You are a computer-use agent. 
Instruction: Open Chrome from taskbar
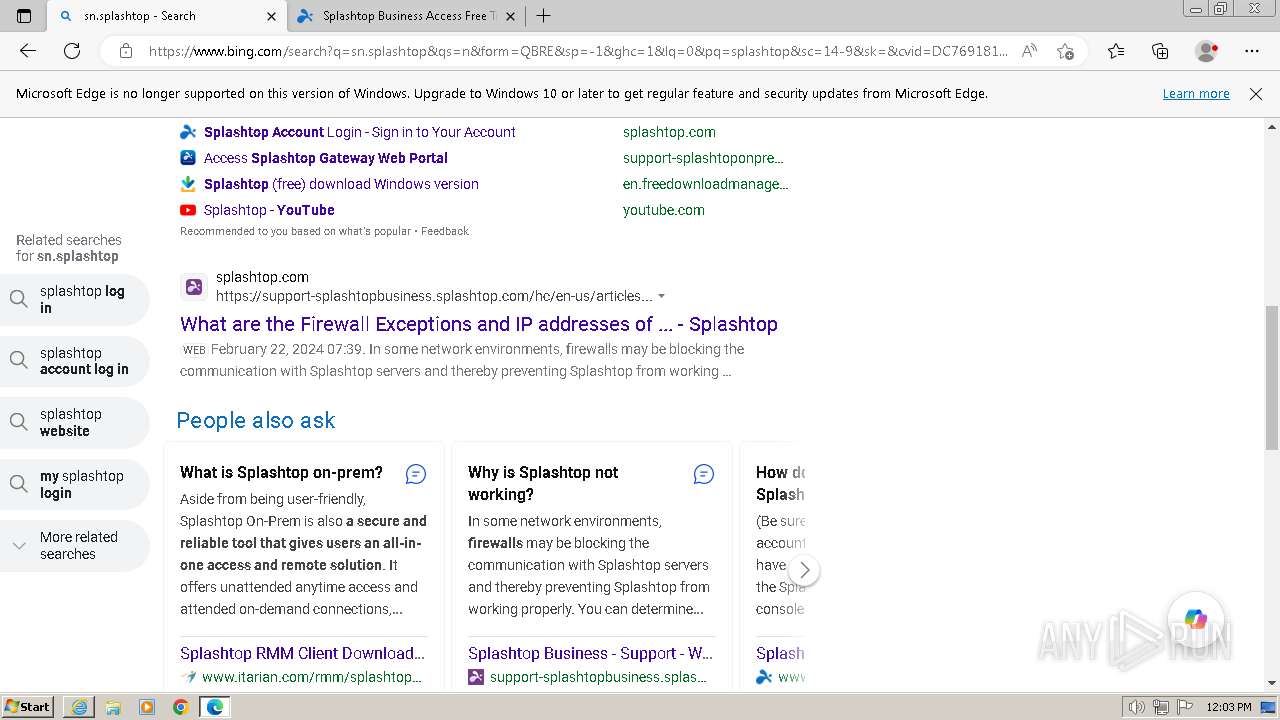181,707
